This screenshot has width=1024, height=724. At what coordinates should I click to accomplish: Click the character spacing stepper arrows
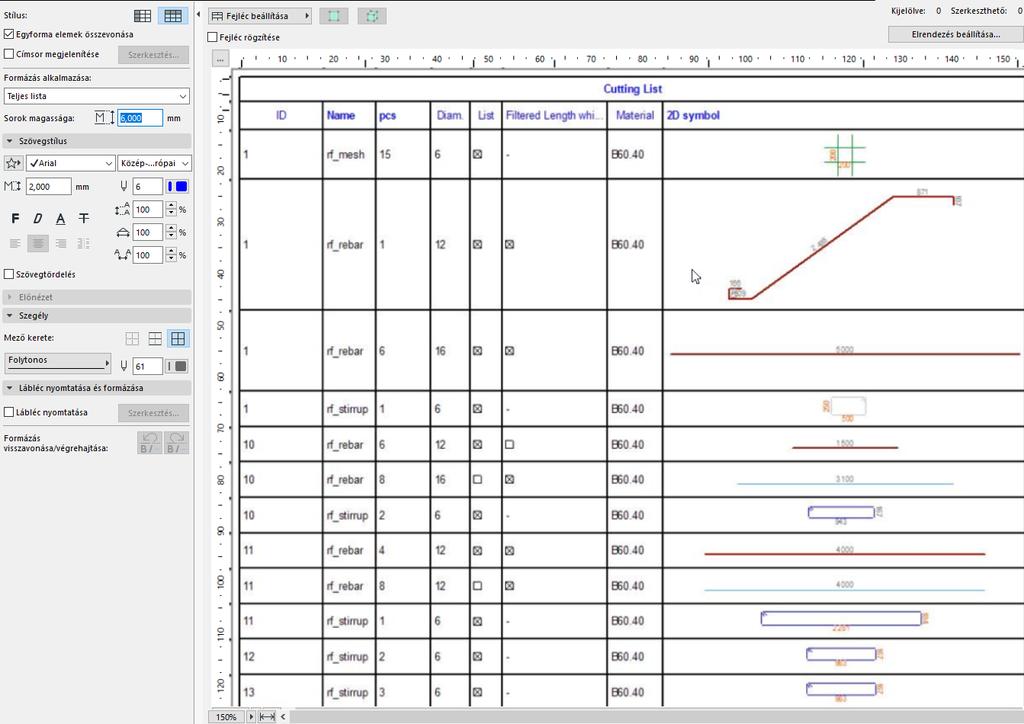[171, 255]
